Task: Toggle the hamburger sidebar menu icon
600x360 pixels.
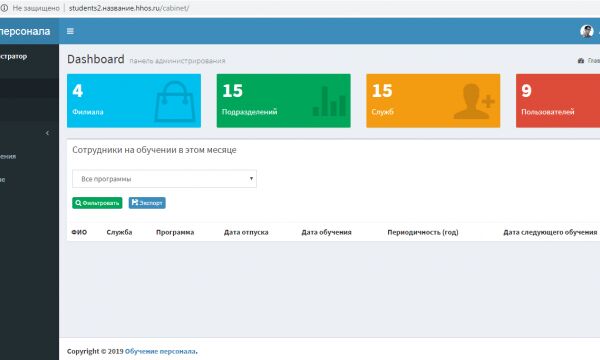Action: coord(70,31)
